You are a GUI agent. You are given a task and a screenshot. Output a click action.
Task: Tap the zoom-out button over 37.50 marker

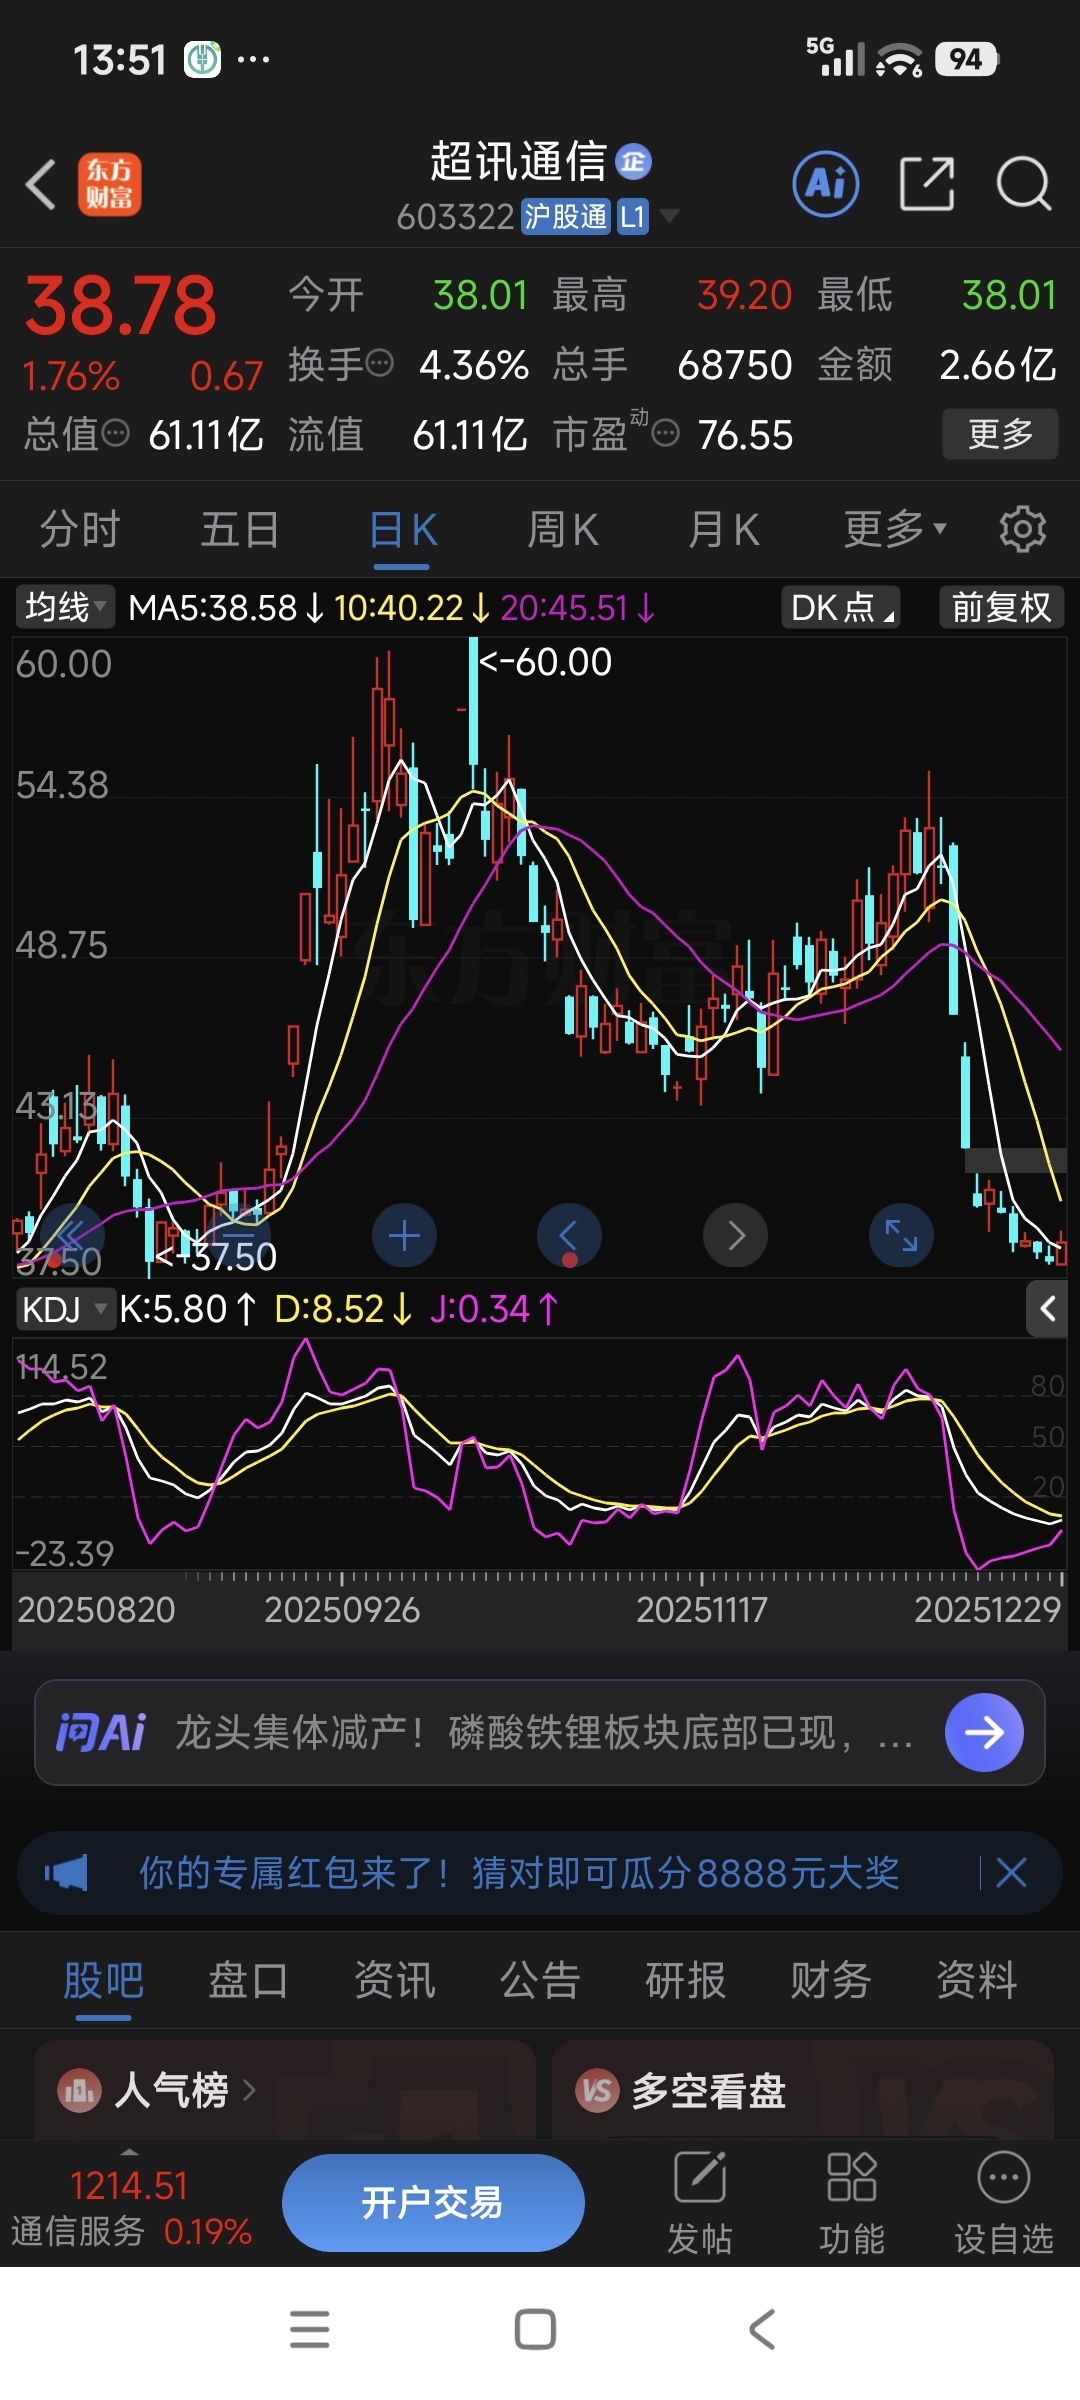point(237,1236)
